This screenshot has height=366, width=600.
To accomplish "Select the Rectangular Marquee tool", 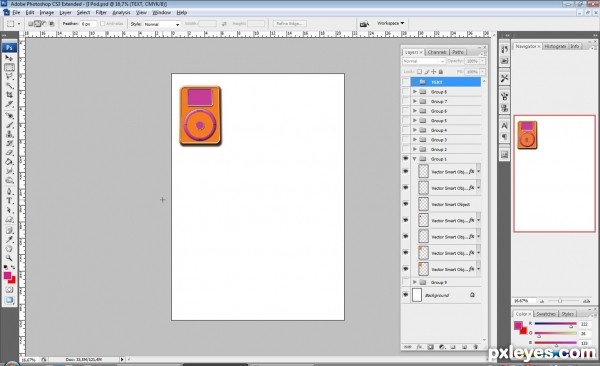I will point(9,67).
